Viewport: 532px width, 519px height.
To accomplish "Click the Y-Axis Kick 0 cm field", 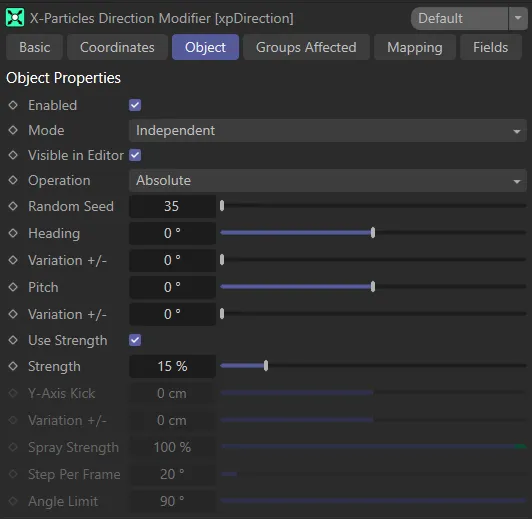I will point(172,393).
